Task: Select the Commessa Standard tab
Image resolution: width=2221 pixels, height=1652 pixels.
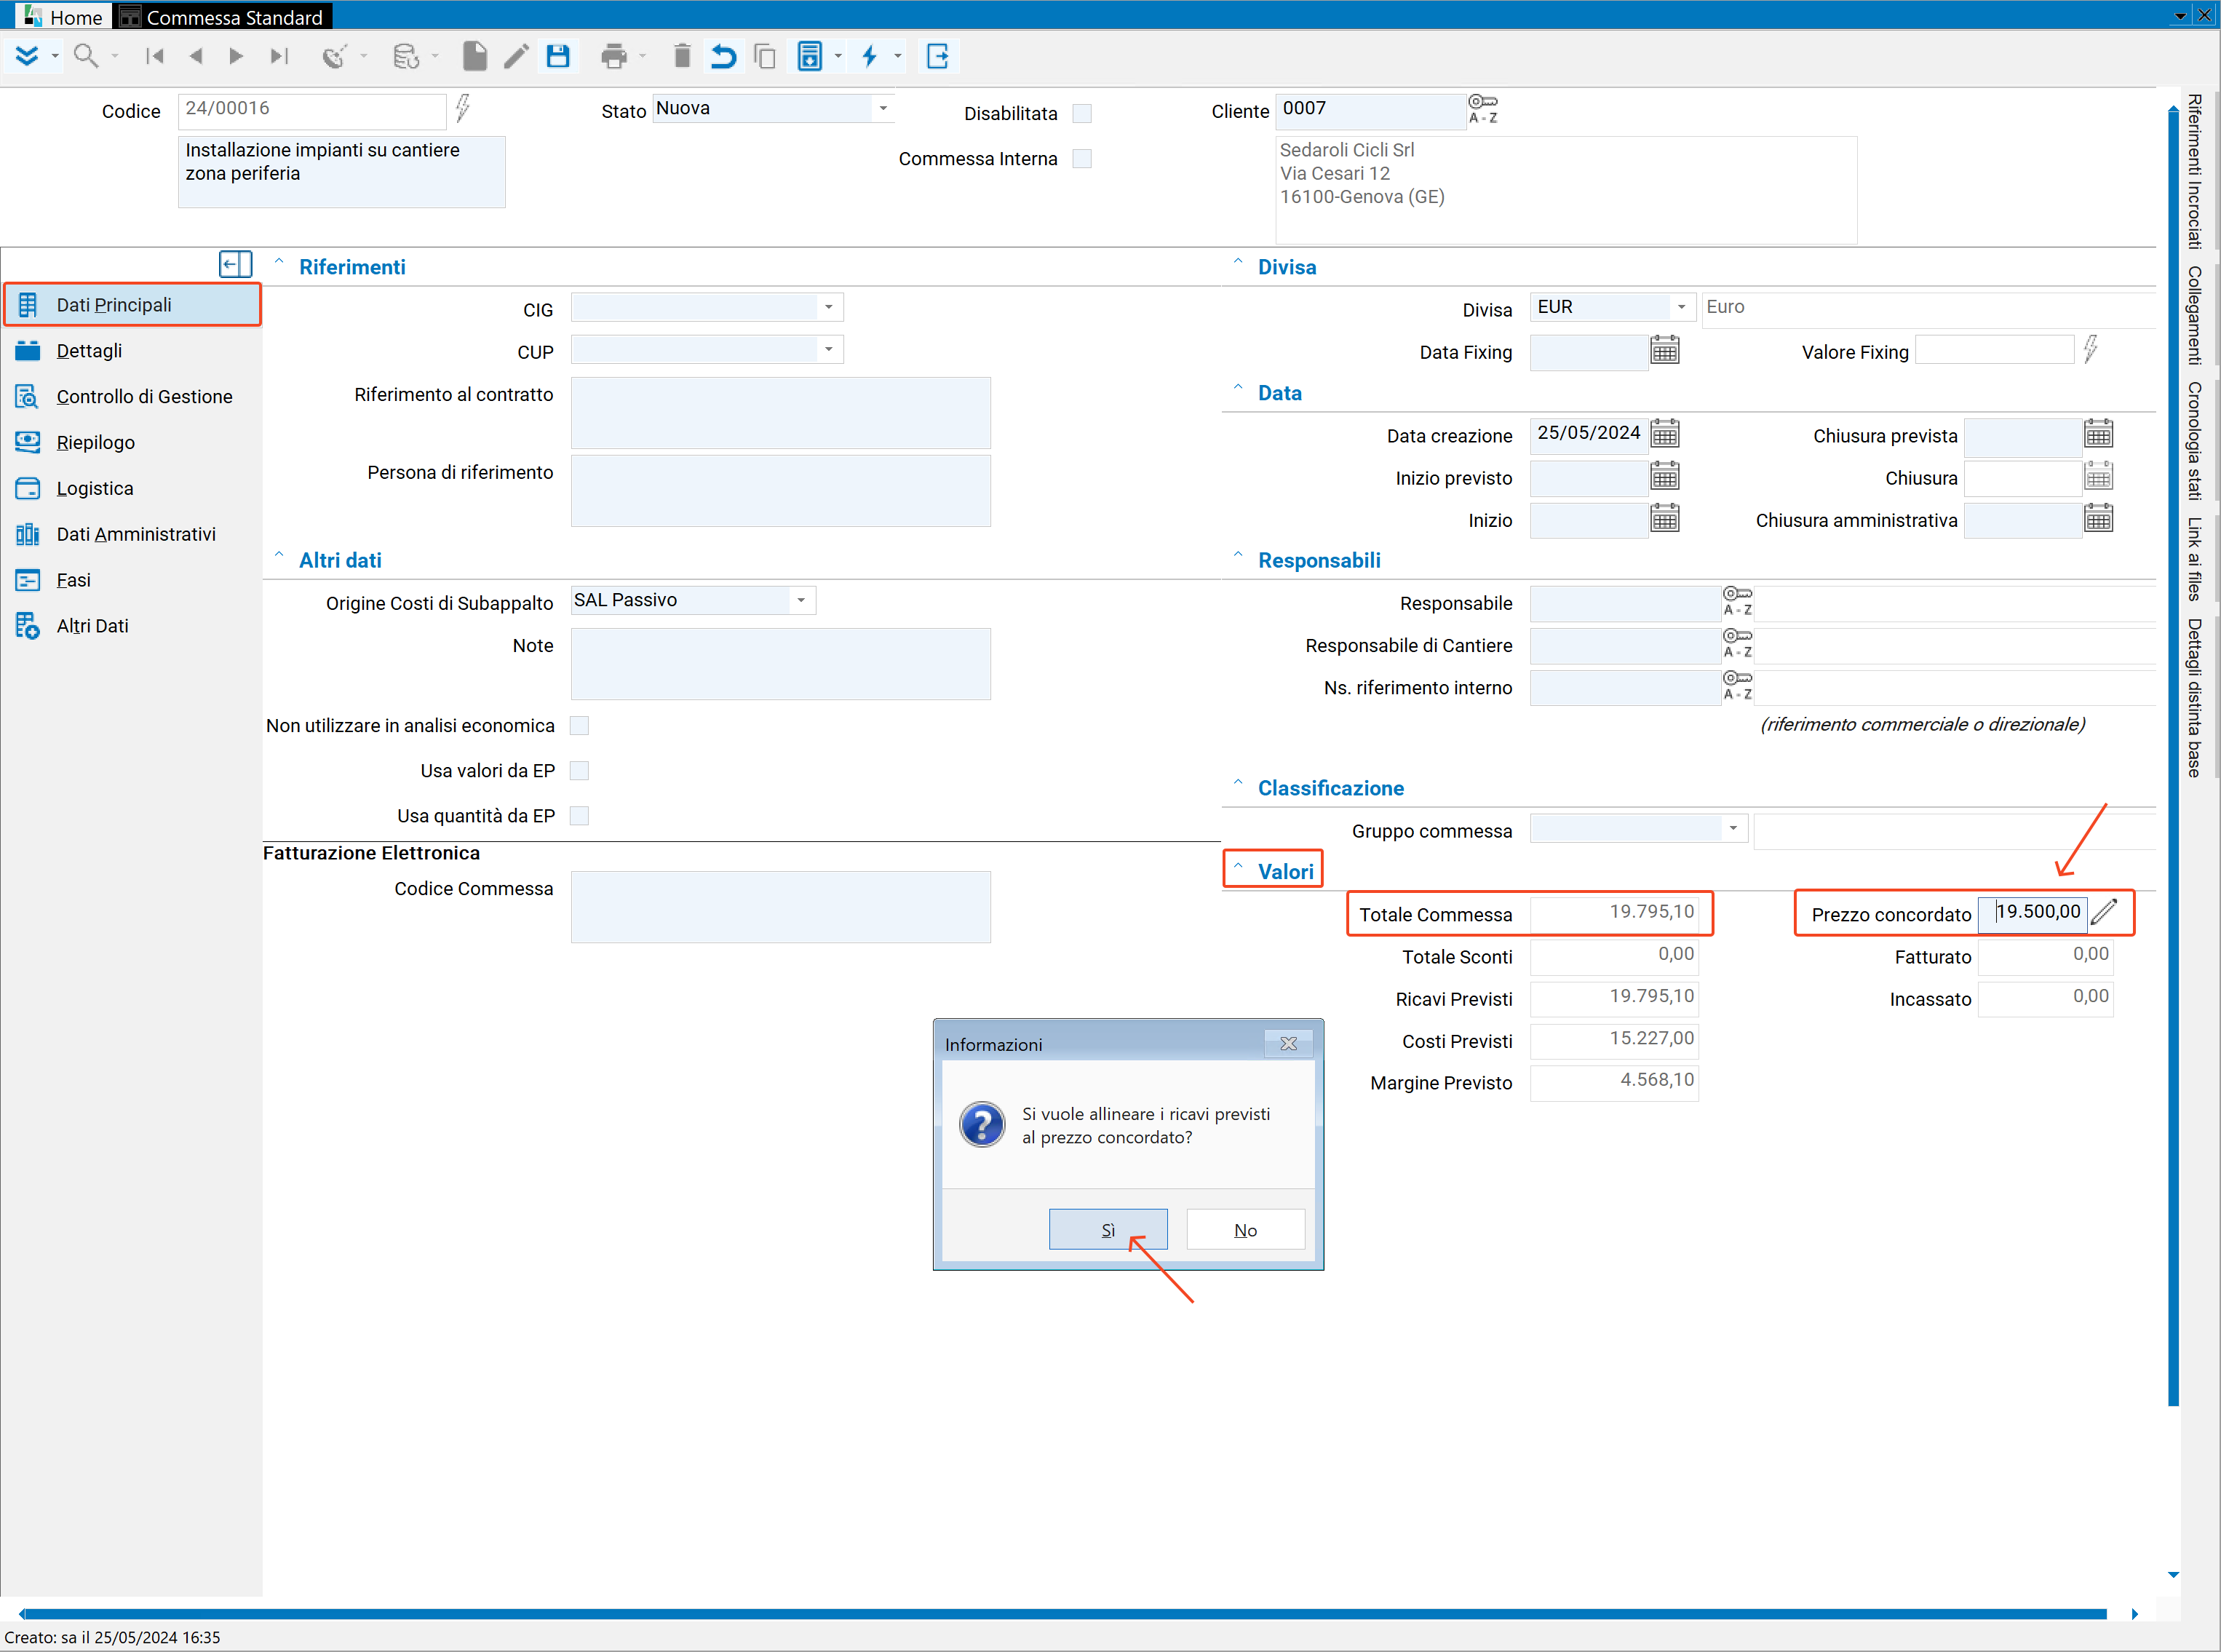Action: pyautogui.click(x=223, y=16)
